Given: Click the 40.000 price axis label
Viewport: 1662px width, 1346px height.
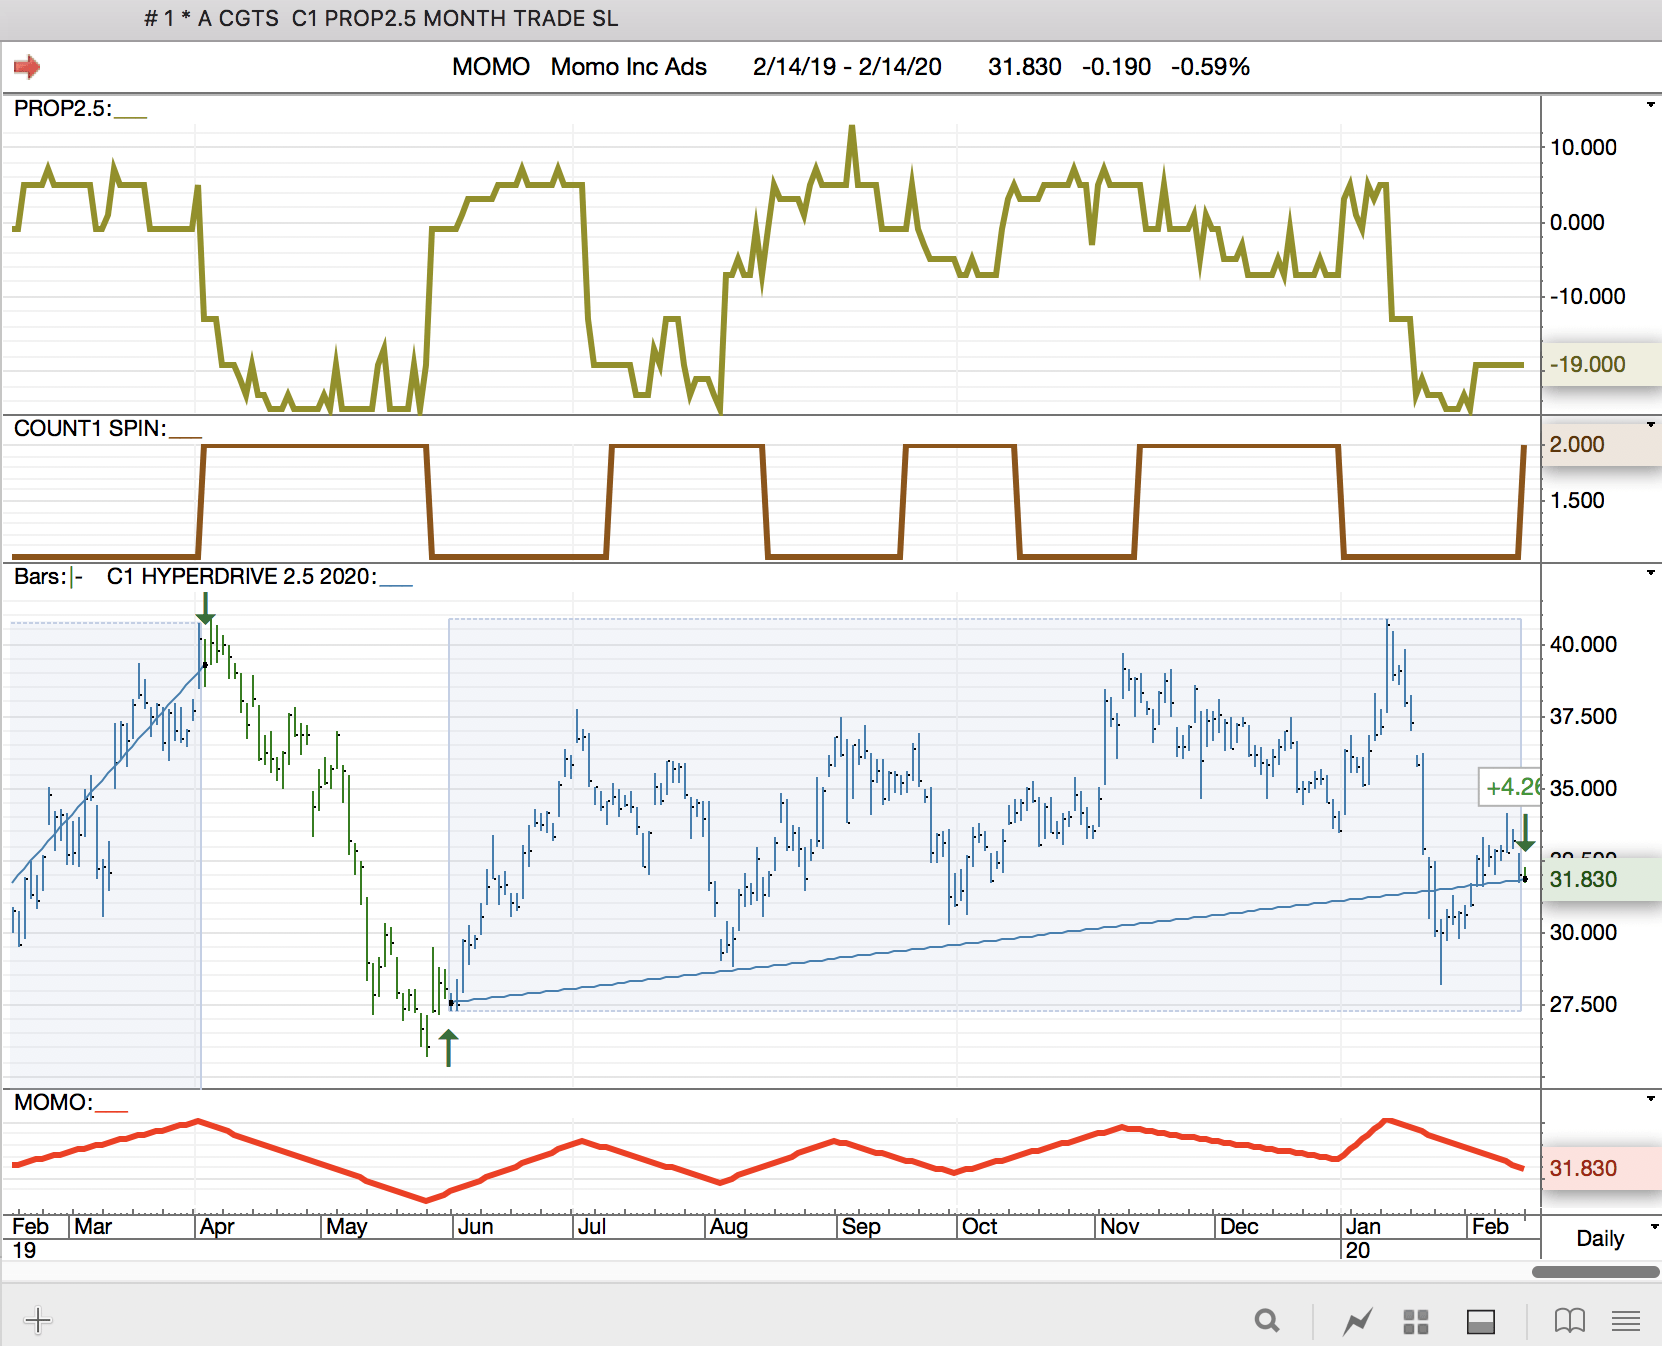Looking at the screenshot, I should (x=1583, y=644).
